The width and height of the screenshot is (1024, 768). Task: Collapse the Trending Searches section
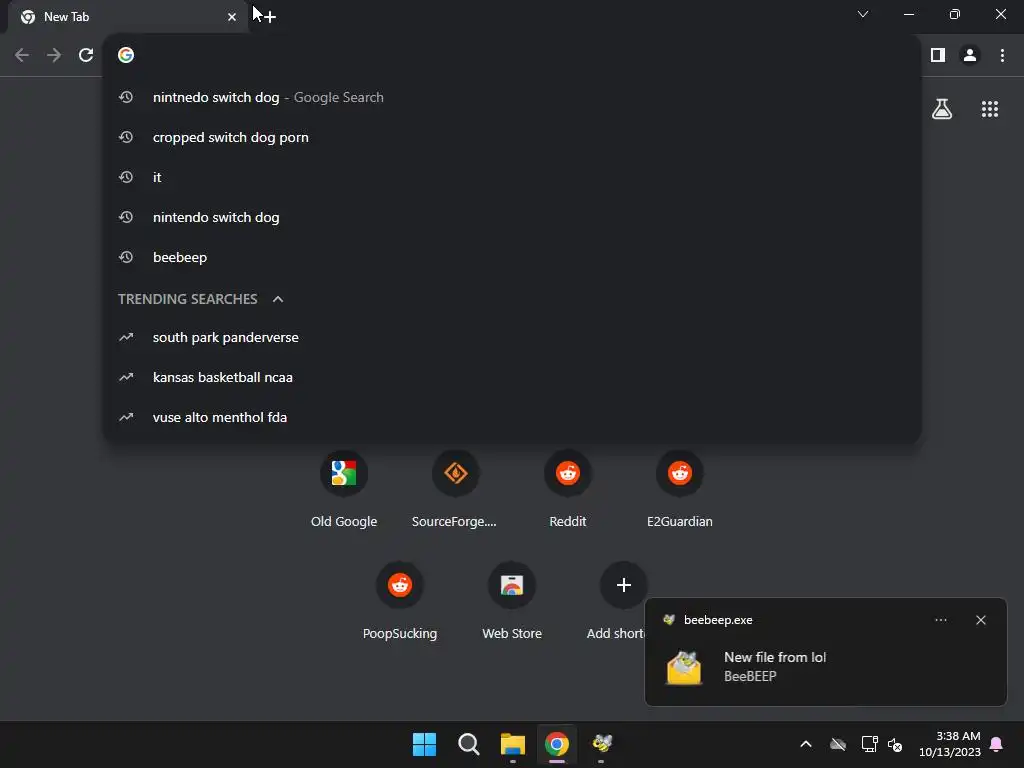tap(278, 299)
